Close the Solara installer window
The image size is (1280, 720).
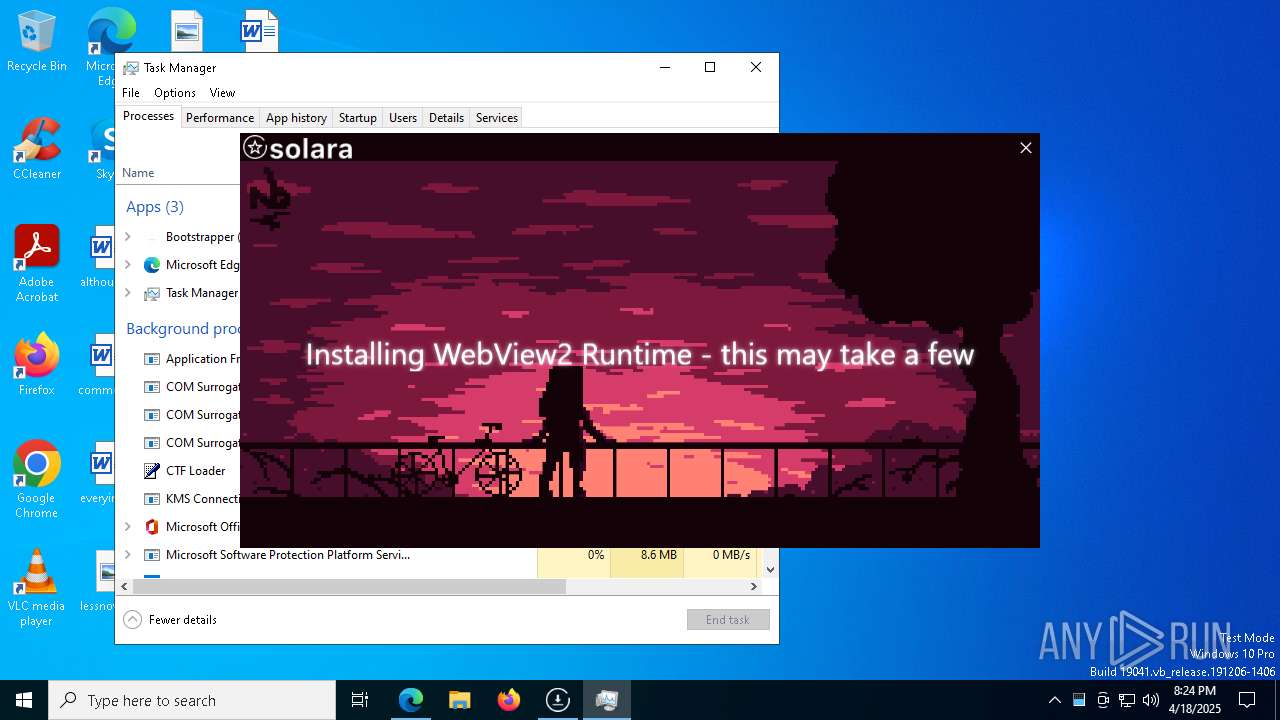coord(1025,148)
